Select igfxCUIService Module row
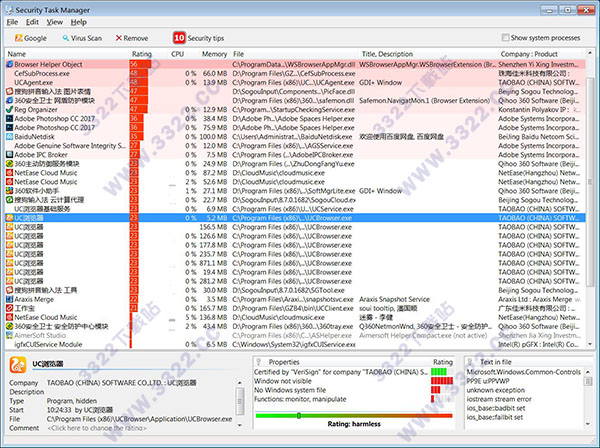Image resolution: width=600 pixels, height=448 pixels. (x=295, y=344)
